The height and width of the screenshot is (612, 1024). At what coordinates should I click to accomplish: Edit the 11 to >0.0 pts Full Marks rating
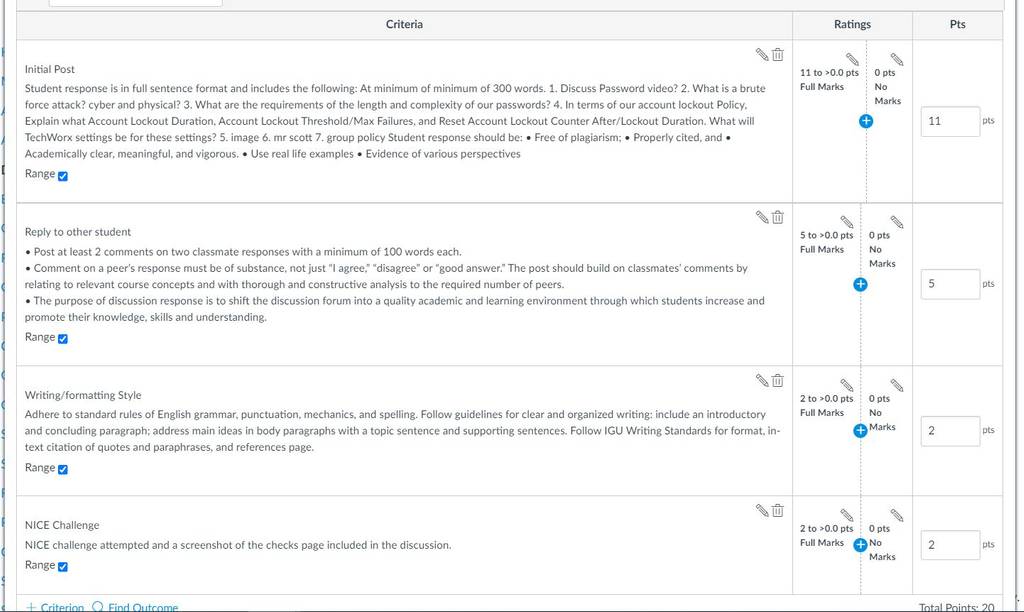(852, 59)
